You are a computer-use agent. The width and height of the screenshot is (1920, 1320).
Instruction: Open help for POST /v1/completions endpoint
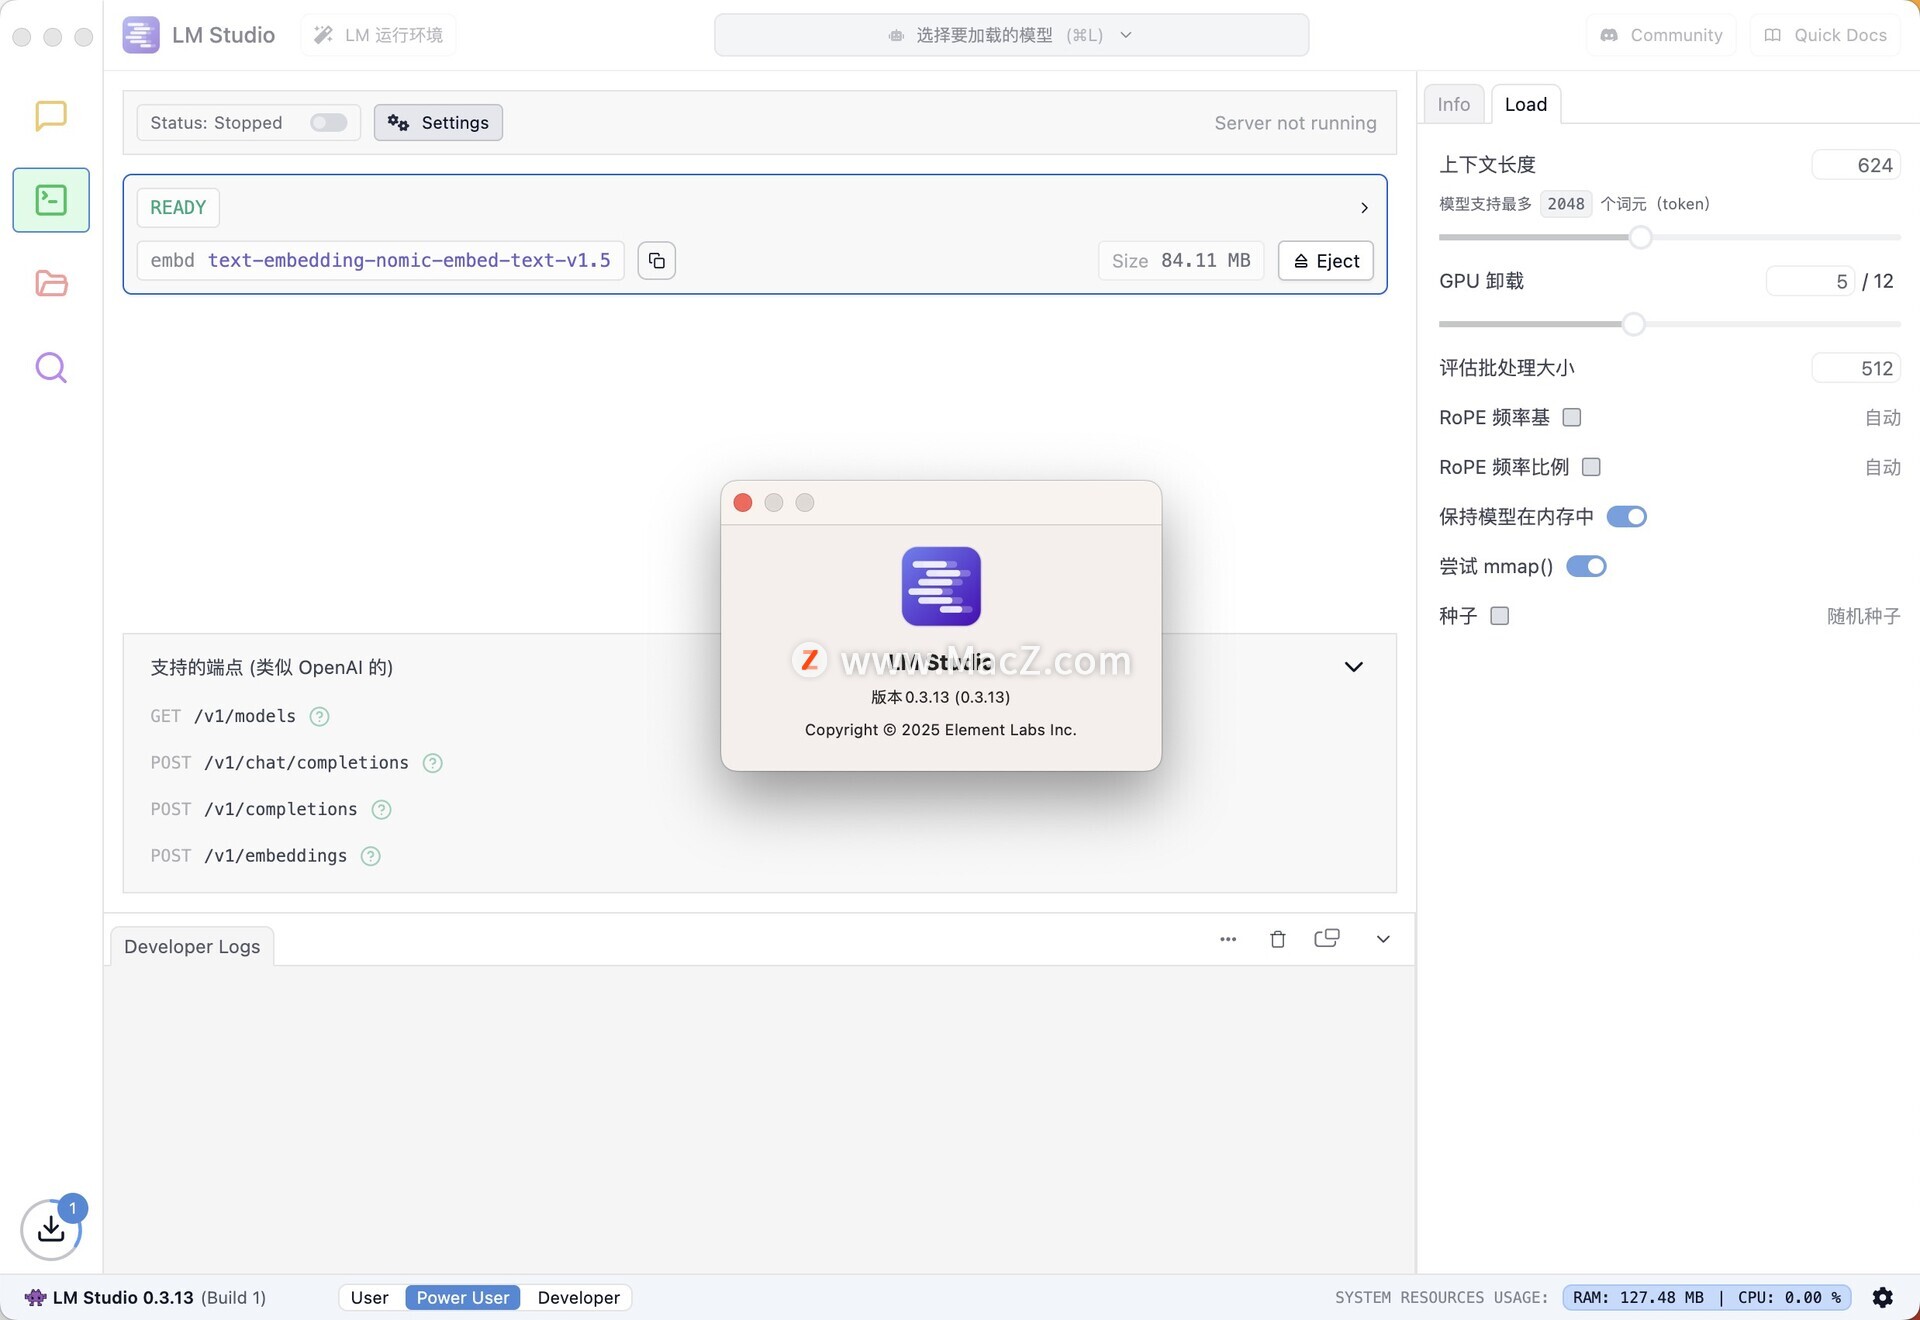pos(381,809)
